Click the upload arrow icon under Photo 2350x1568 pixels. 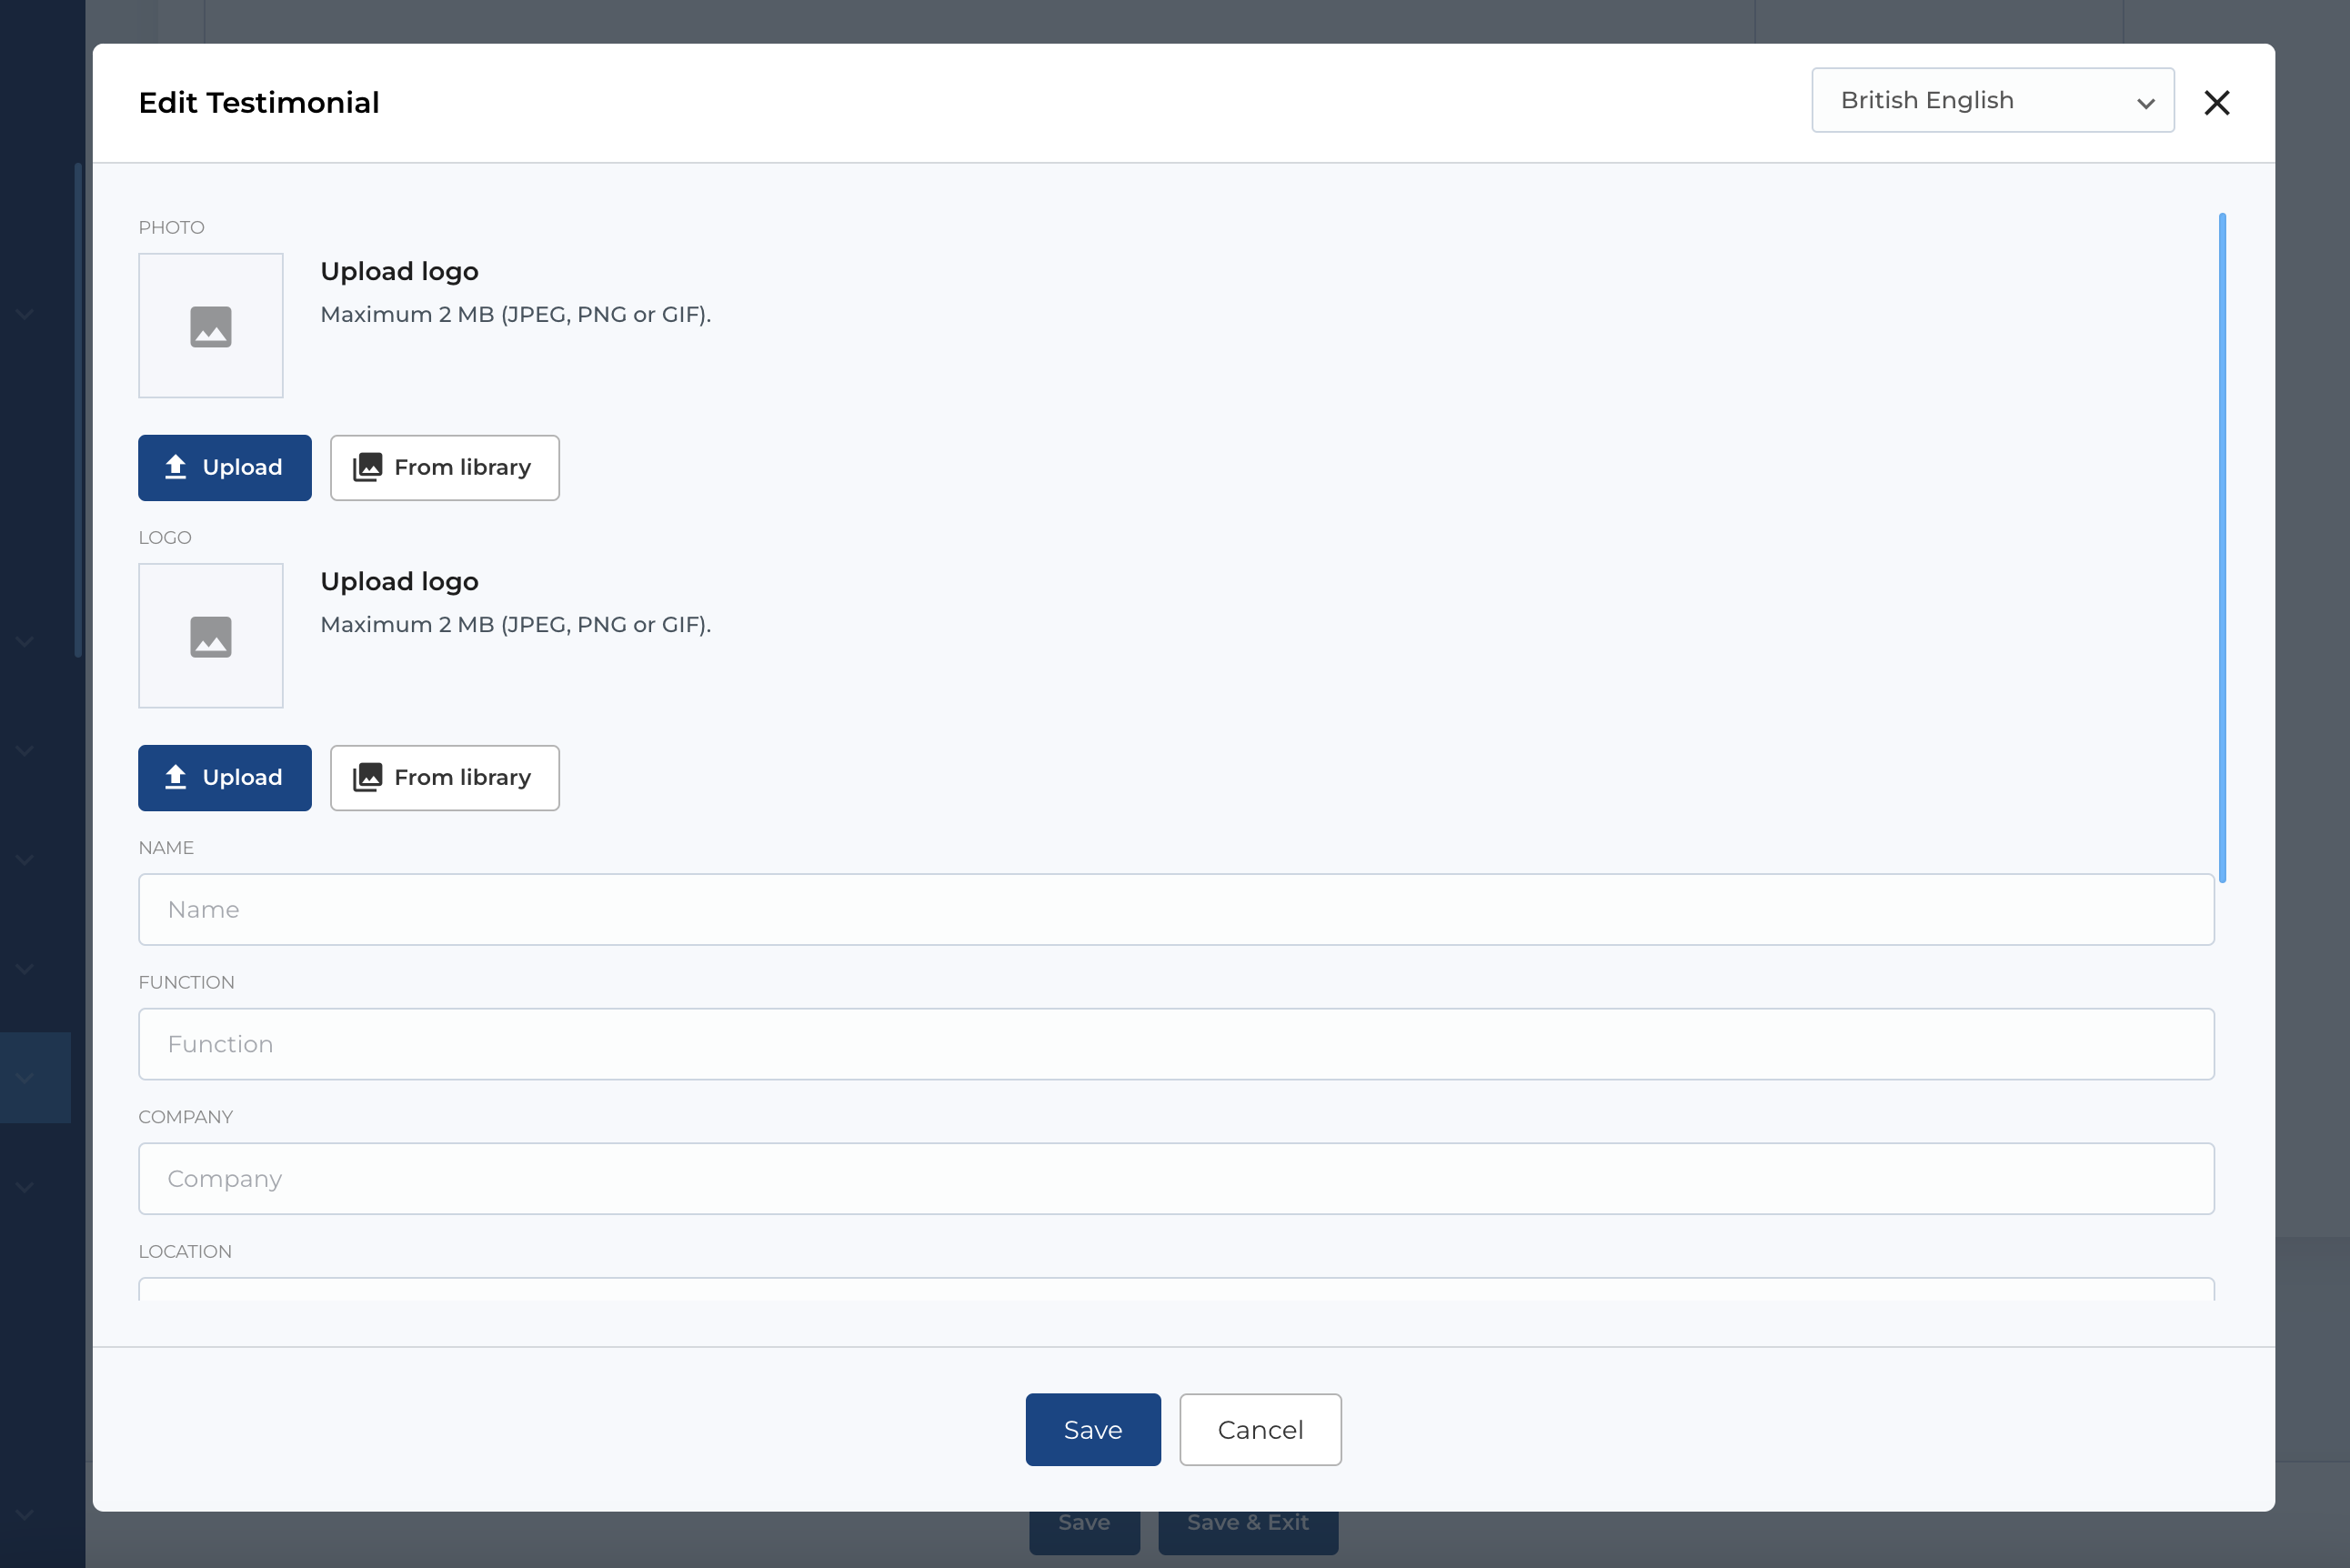[x=176, y=467]
